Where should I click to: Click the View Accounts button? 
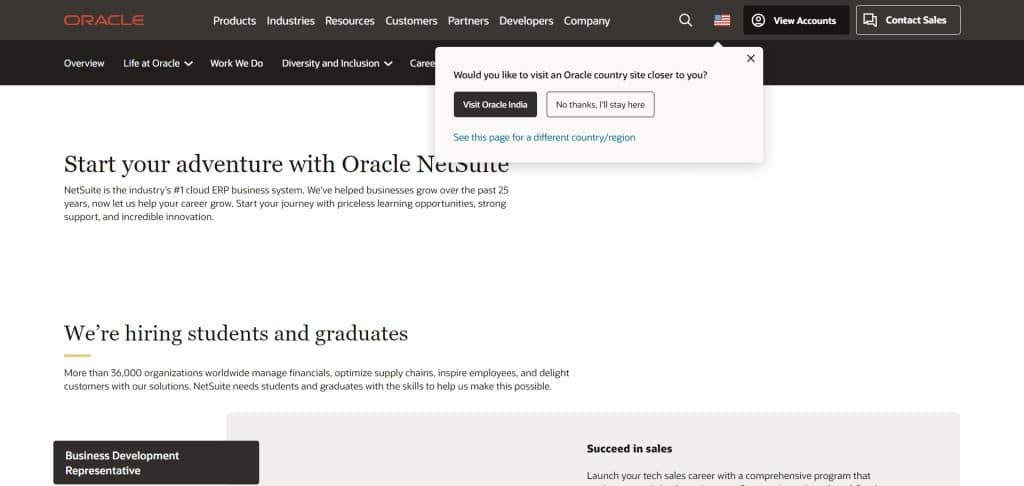[x=796, y=20]
